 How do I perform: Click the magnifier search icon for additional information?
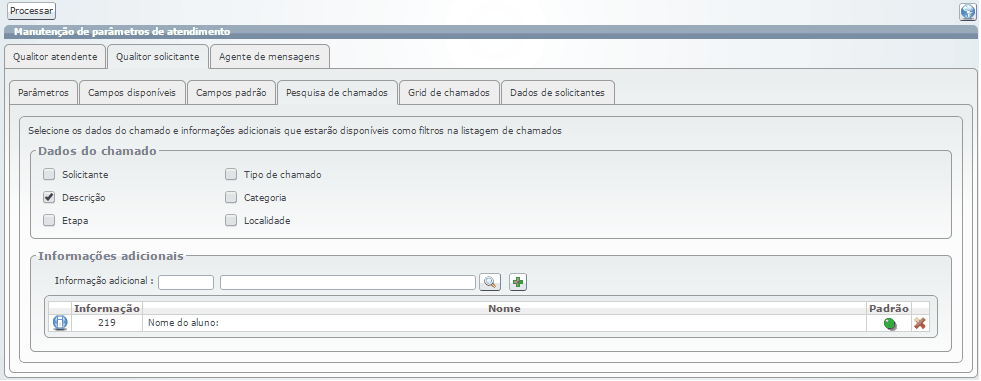[x=490, y=282]
